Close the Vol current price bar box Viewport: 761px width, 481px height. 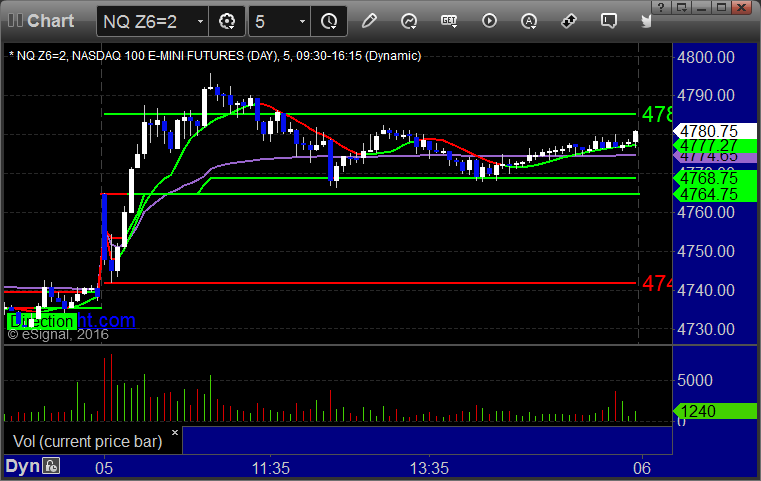coord(175,432)
